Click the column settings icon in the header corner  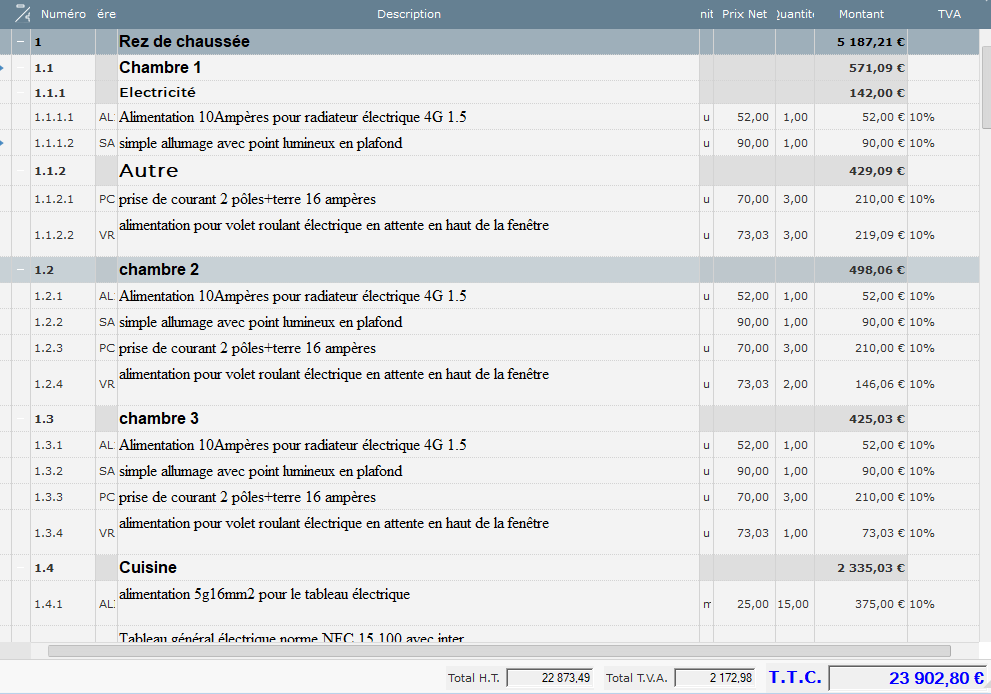coord(22,14)
